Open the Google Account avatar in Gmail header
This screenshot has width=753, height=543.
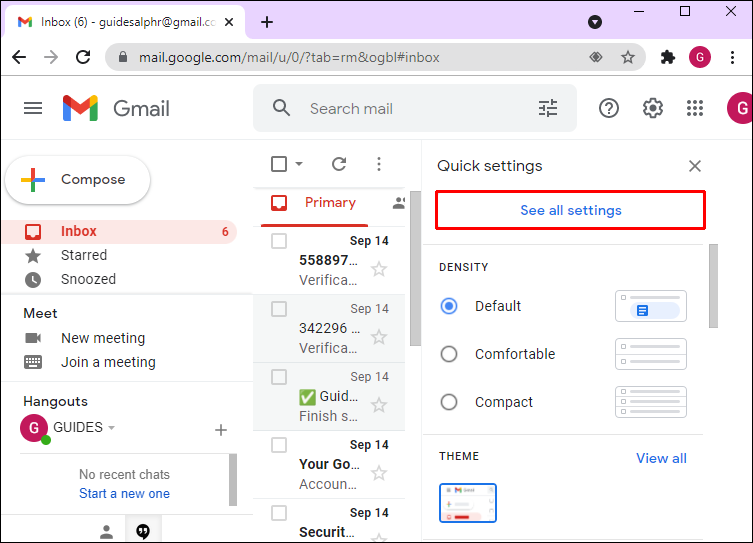740,109
